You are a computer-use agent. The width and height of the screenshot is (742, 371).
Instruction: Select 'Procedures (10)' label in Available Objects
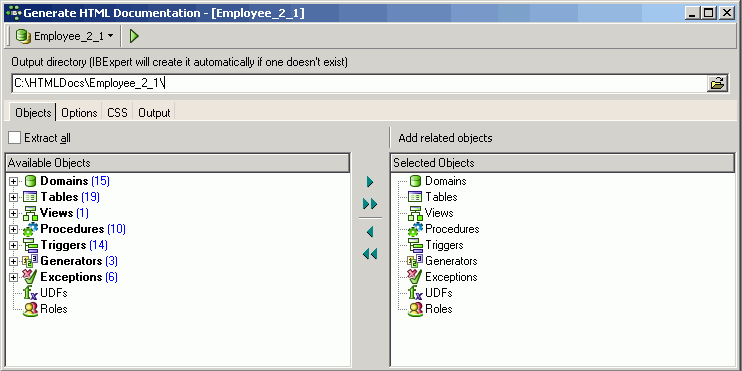(x=83, y=229)
